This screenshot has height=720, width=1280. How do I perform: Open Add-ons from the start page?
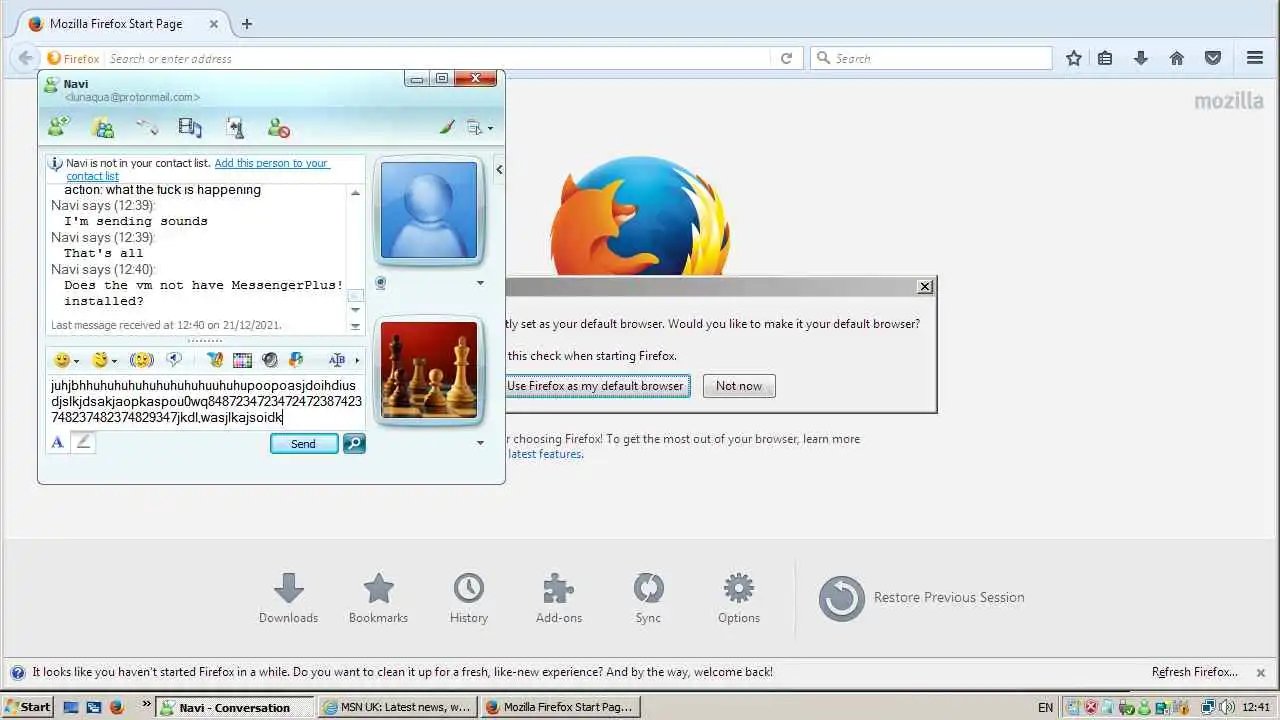tap(558, 598)
